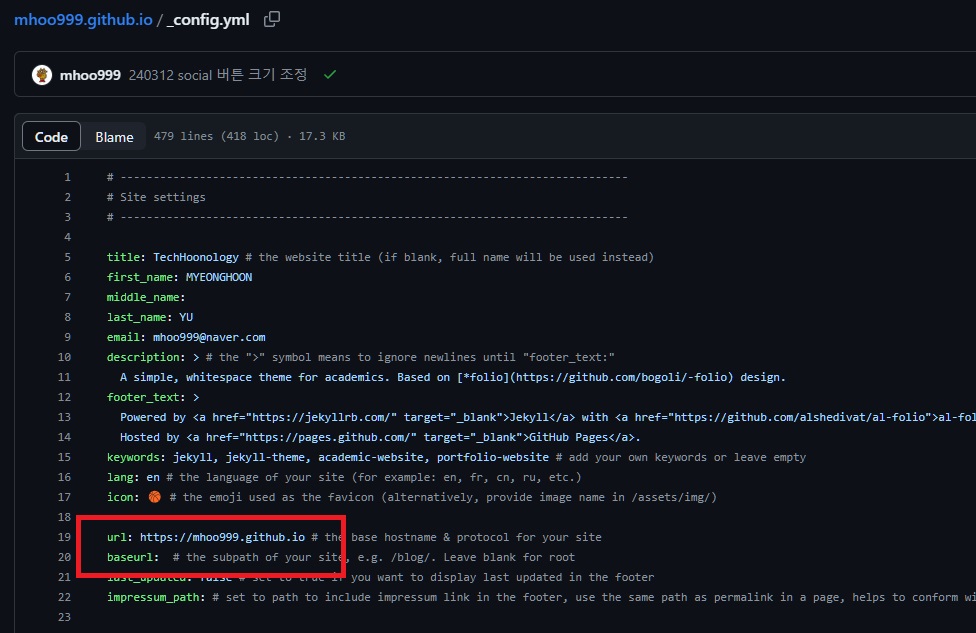Select line number 19 for the url setting
This screenshot has width=976, height=633.
coord(64,537)
